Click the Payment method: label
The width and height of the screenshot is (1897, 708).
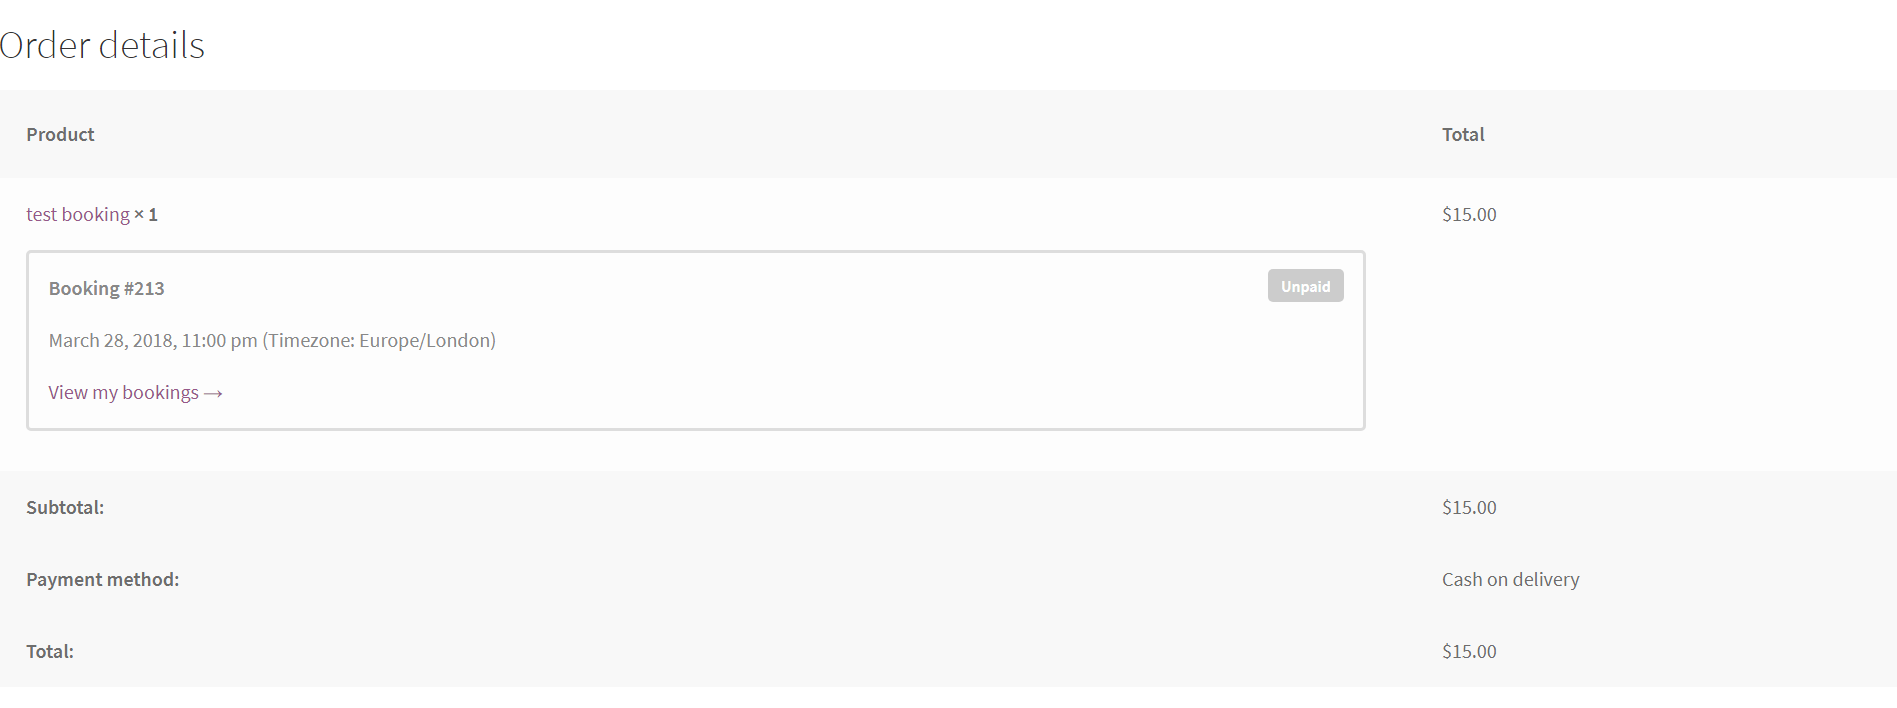coord(102,580)
